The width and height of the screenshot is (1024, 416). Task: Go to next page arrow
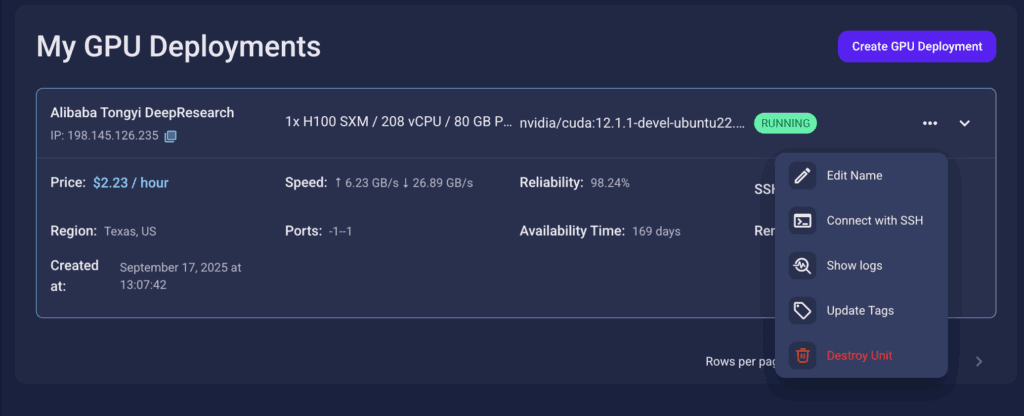coord(978,361)
